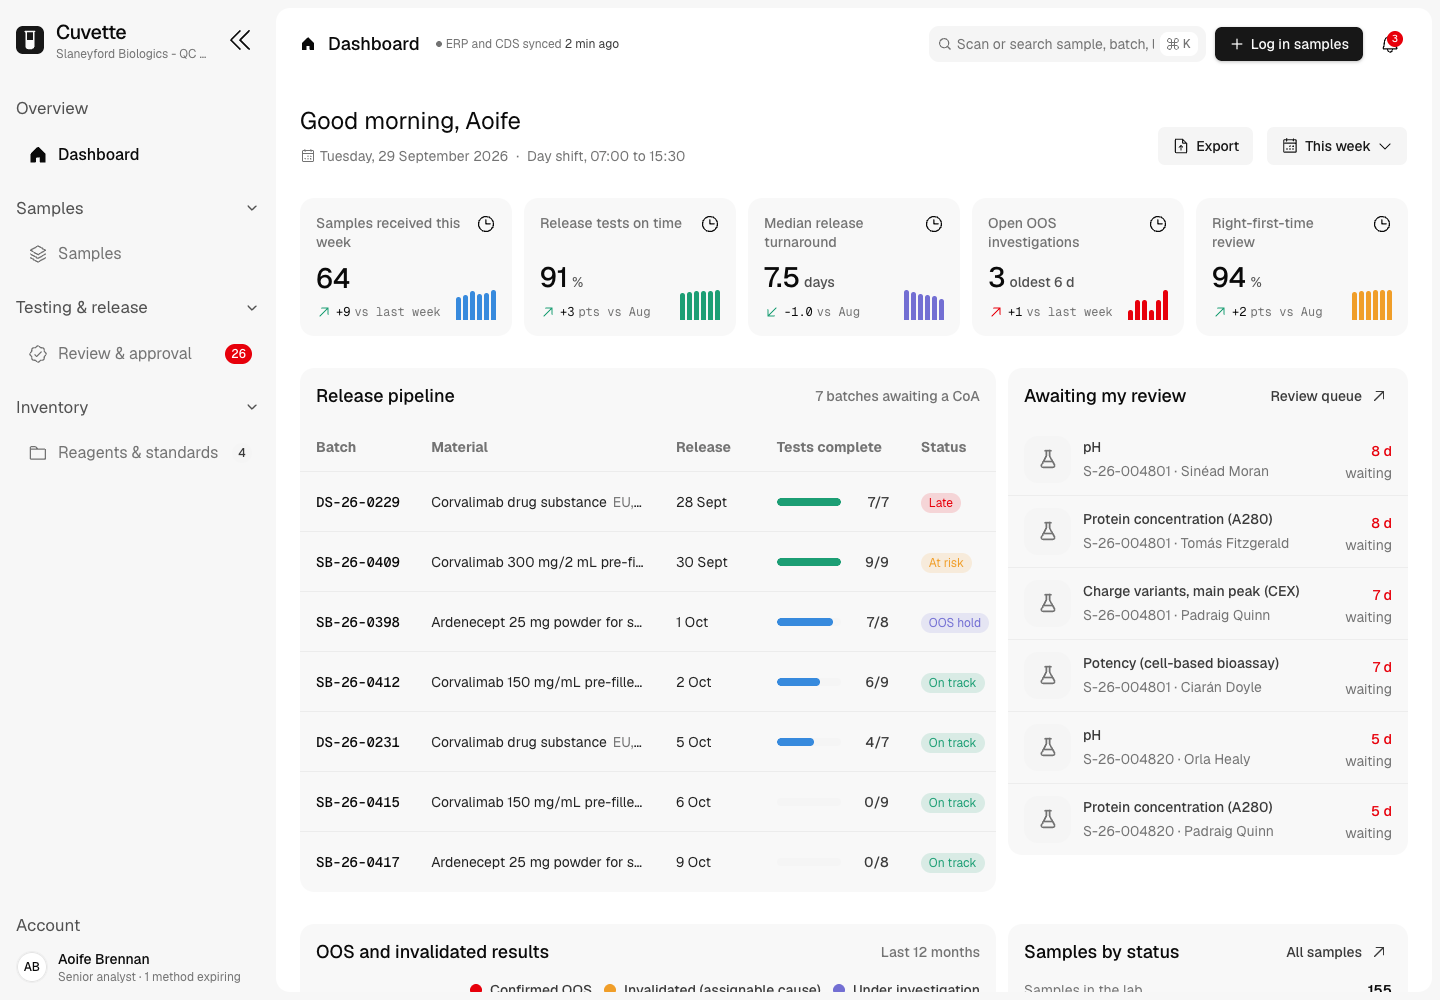The height and width of the screenshot is (1000, 1440).
Task: Open clock icon on Median release turnaround
Action: pyautogui.click(x=934, y=224)
